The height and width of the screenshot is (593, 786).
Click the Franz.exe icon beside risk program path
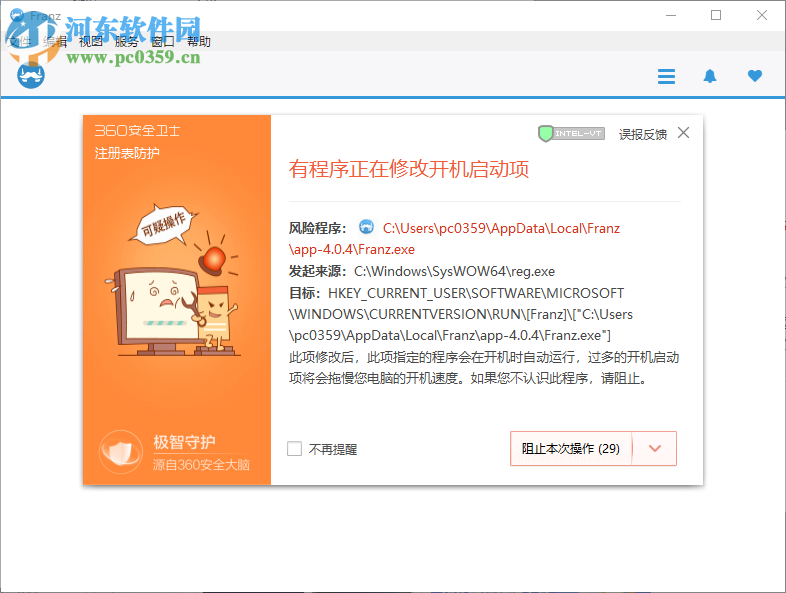[x=366, y=227]
